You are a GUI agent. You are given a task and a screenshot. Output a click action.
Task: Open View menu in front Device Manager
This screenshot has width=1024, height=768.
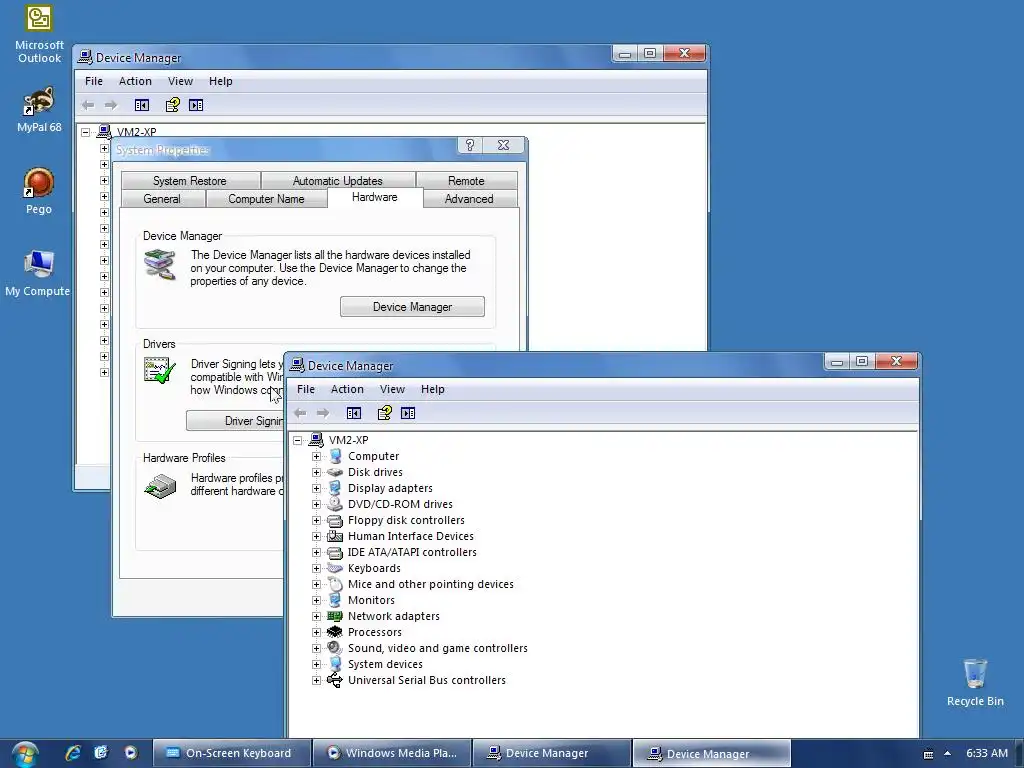[392, 389]
